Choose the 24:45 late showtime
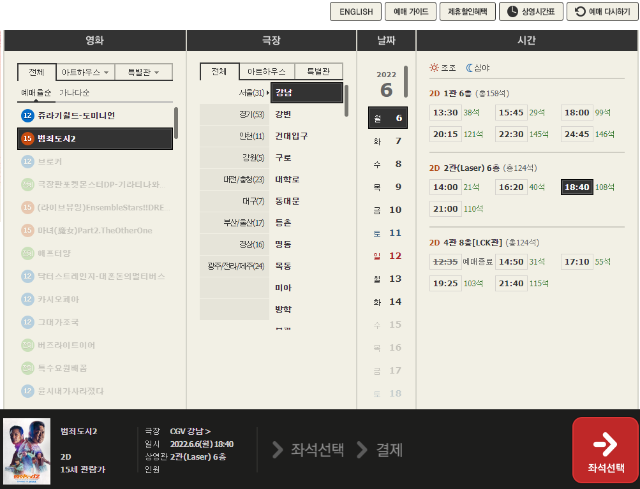 pos(577,134)
